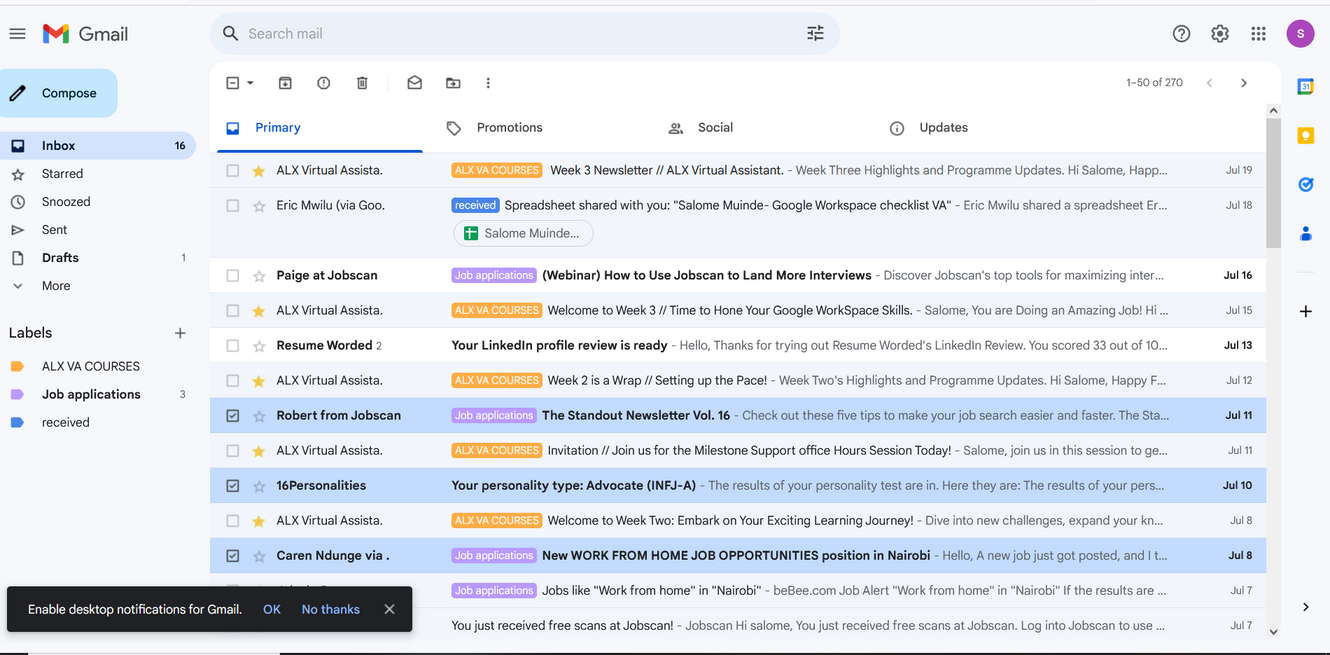Show search options filter

[815, 34]
